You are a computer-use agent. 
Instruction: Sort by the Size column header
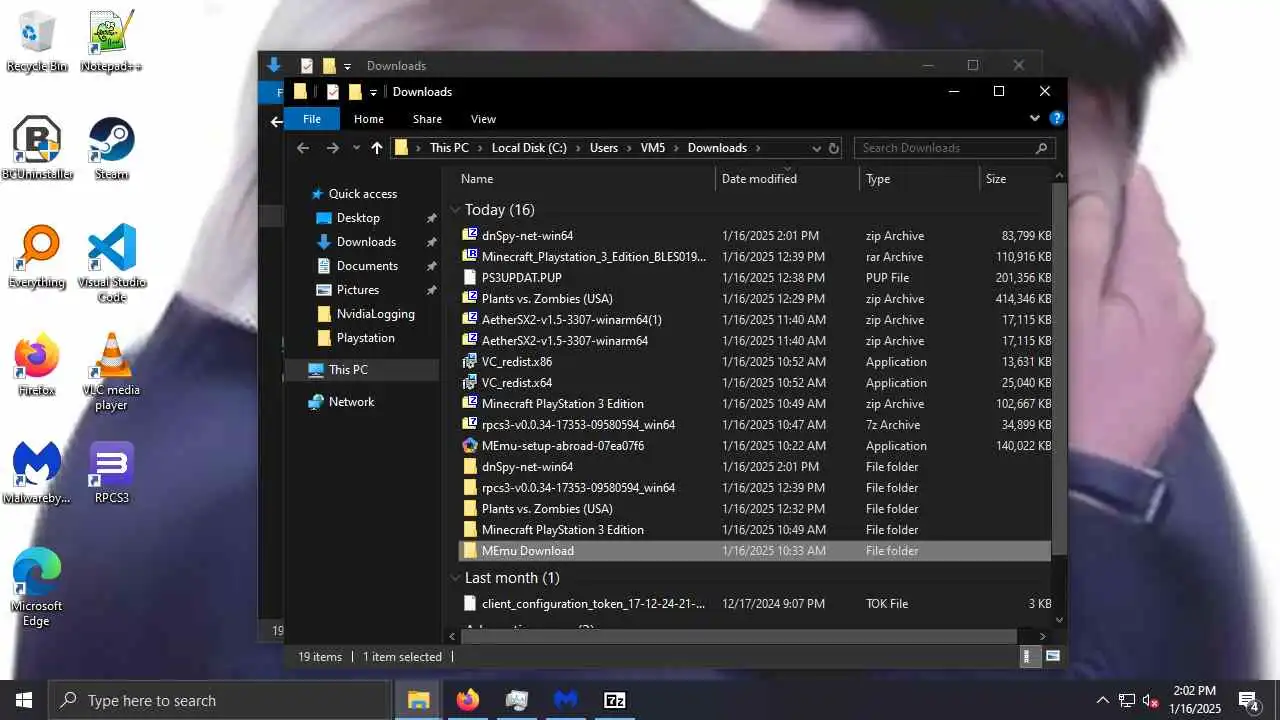[1015, 179]
